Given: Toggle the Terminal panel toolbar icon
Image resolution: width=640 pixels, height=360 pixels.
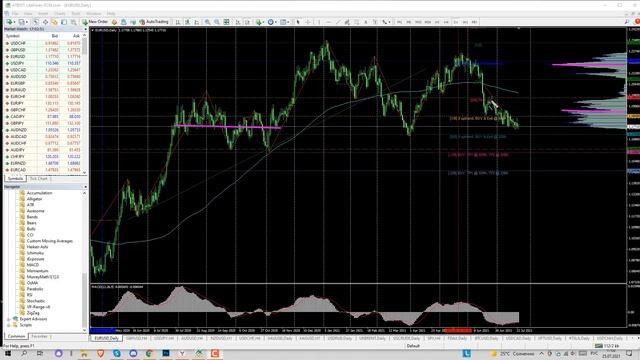Looking at the screenshot, I should coord(64,22).
